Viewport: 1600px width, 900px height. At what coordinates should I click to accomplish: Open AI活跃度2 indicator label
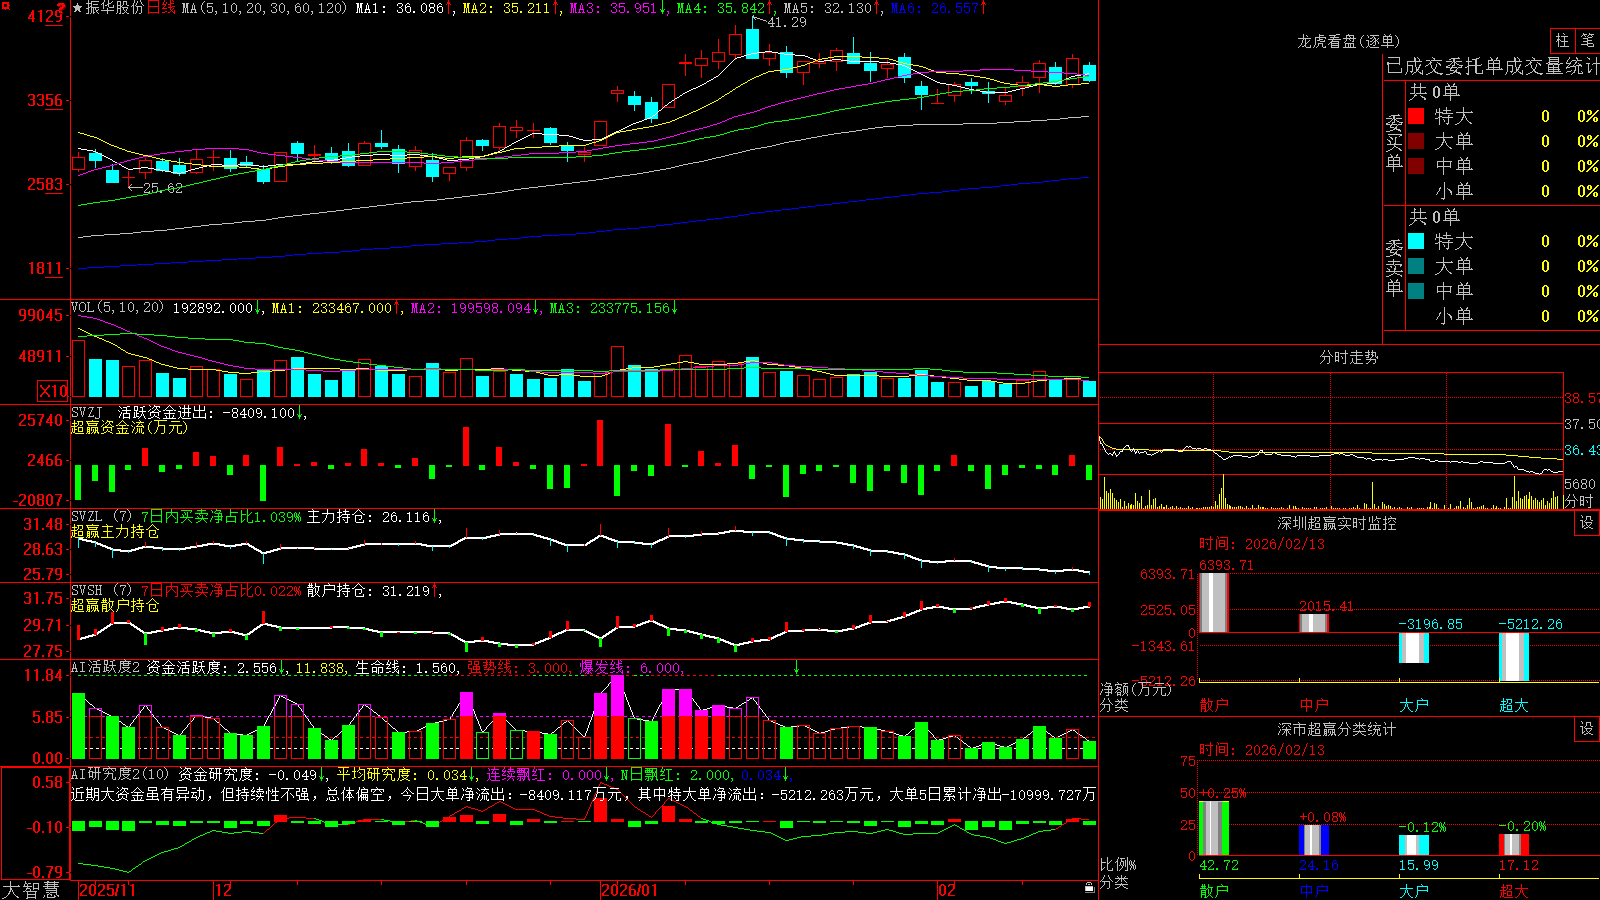[x=105, y=668]
